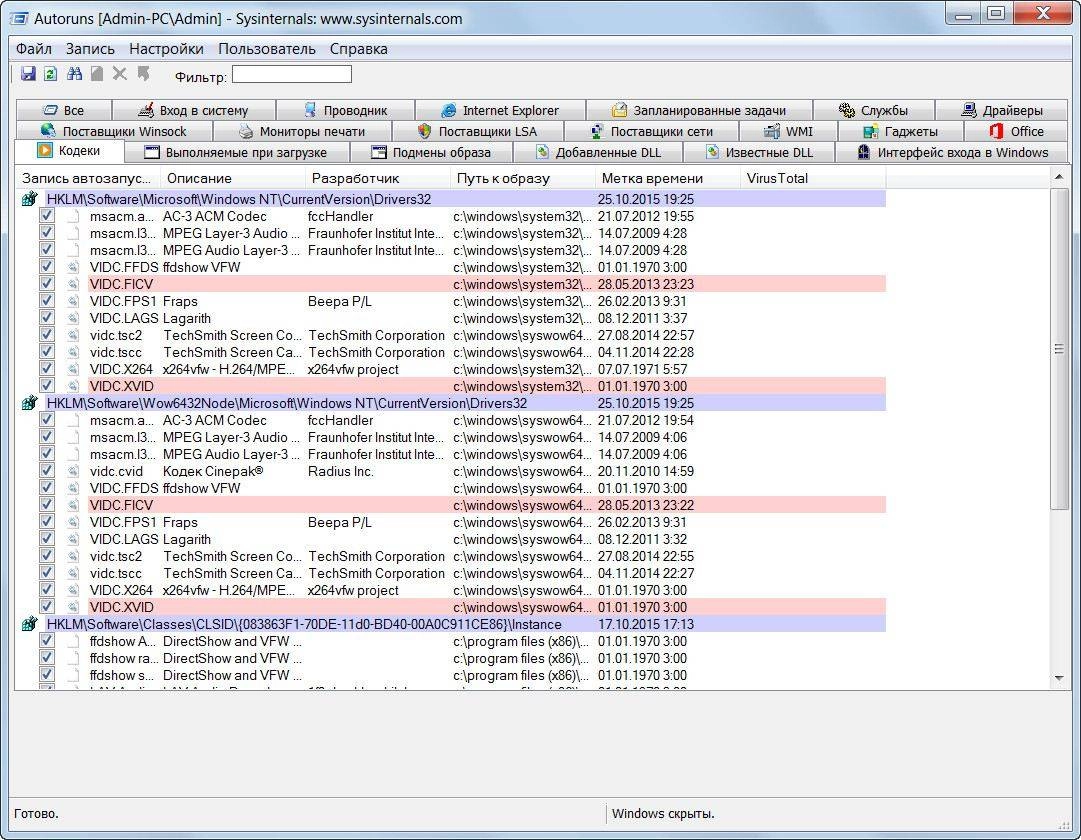Switch to the Добавленные DLL tab
Image resolution: width=1081 pixels, height=840 pixels.
[598, 152]
